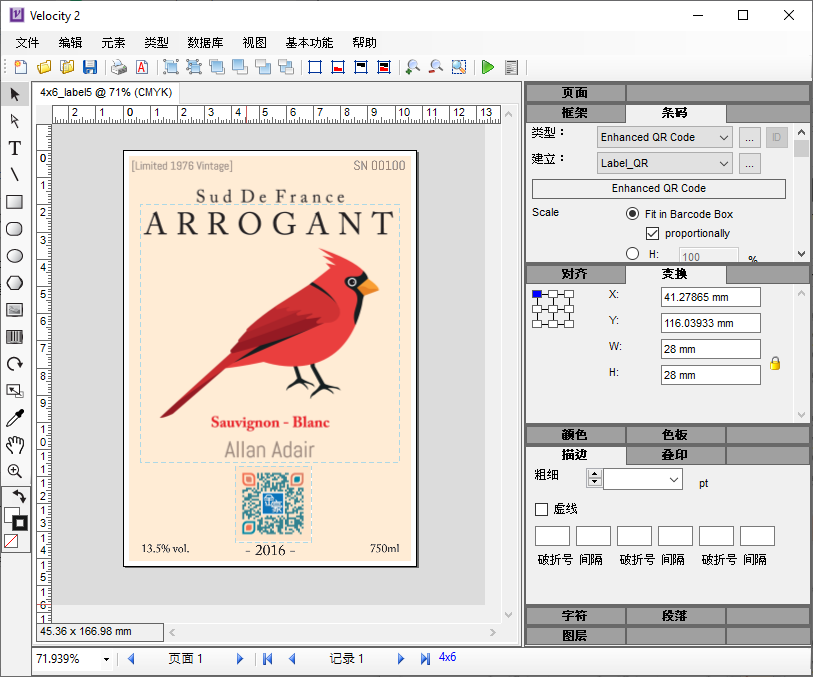
Task: Enable the 虚线 checkbox
Action: pos(542,510)
